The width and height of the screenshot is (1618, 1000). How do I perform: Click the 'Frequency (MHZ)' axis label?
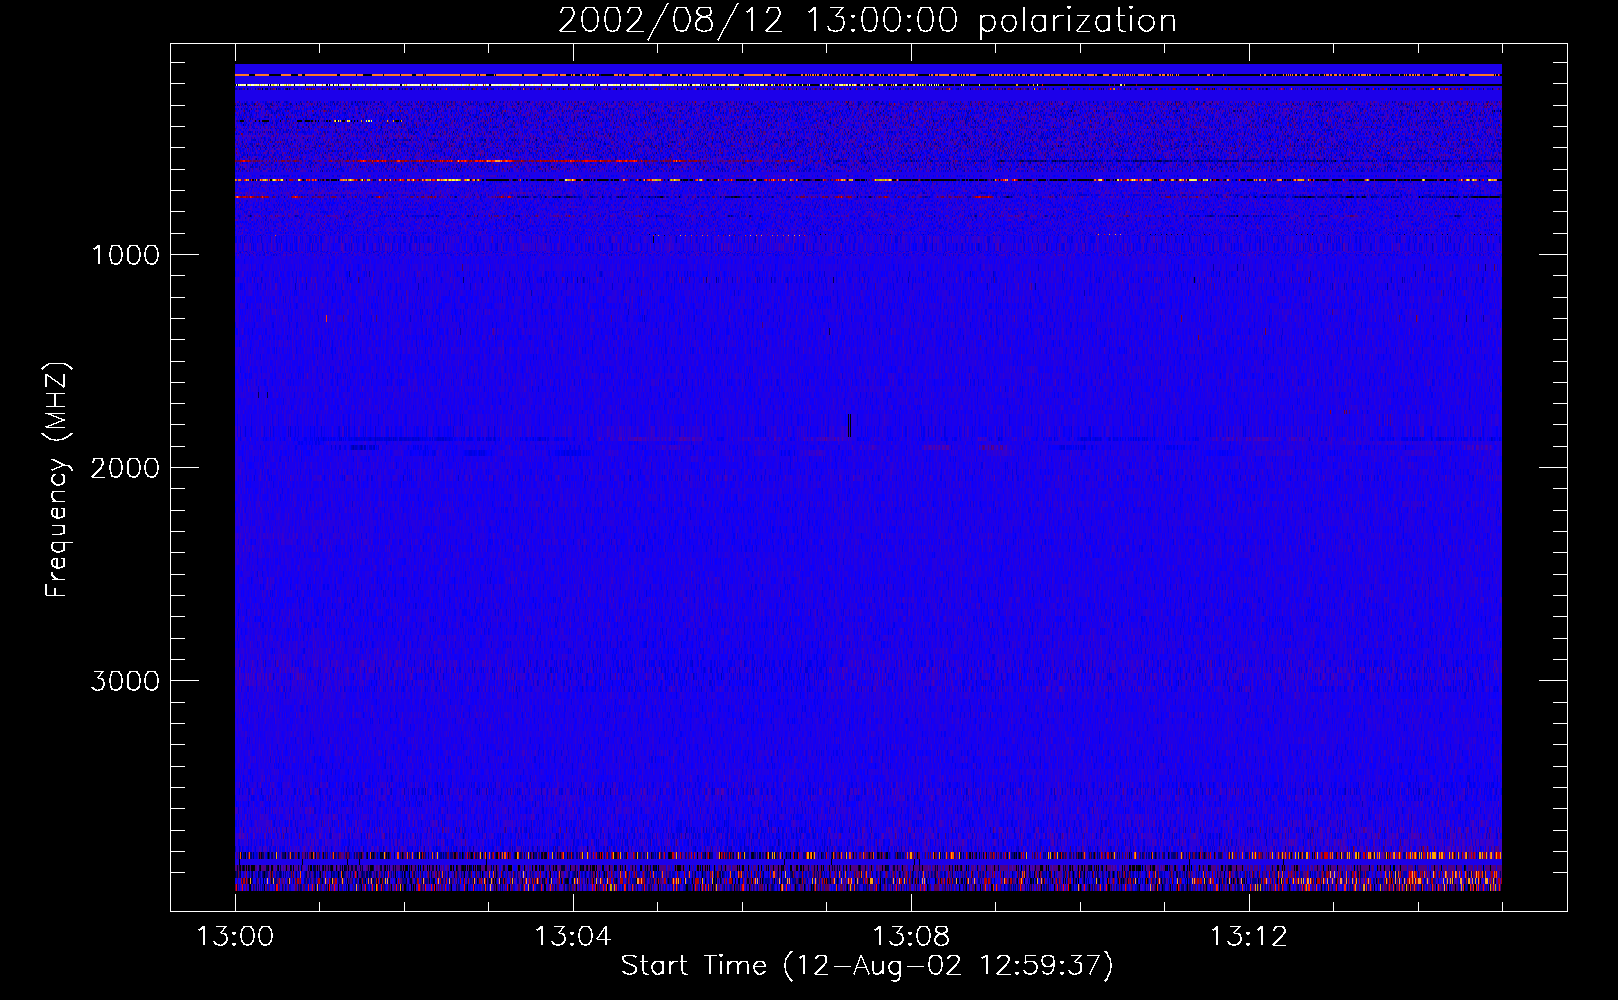(57, 480)
